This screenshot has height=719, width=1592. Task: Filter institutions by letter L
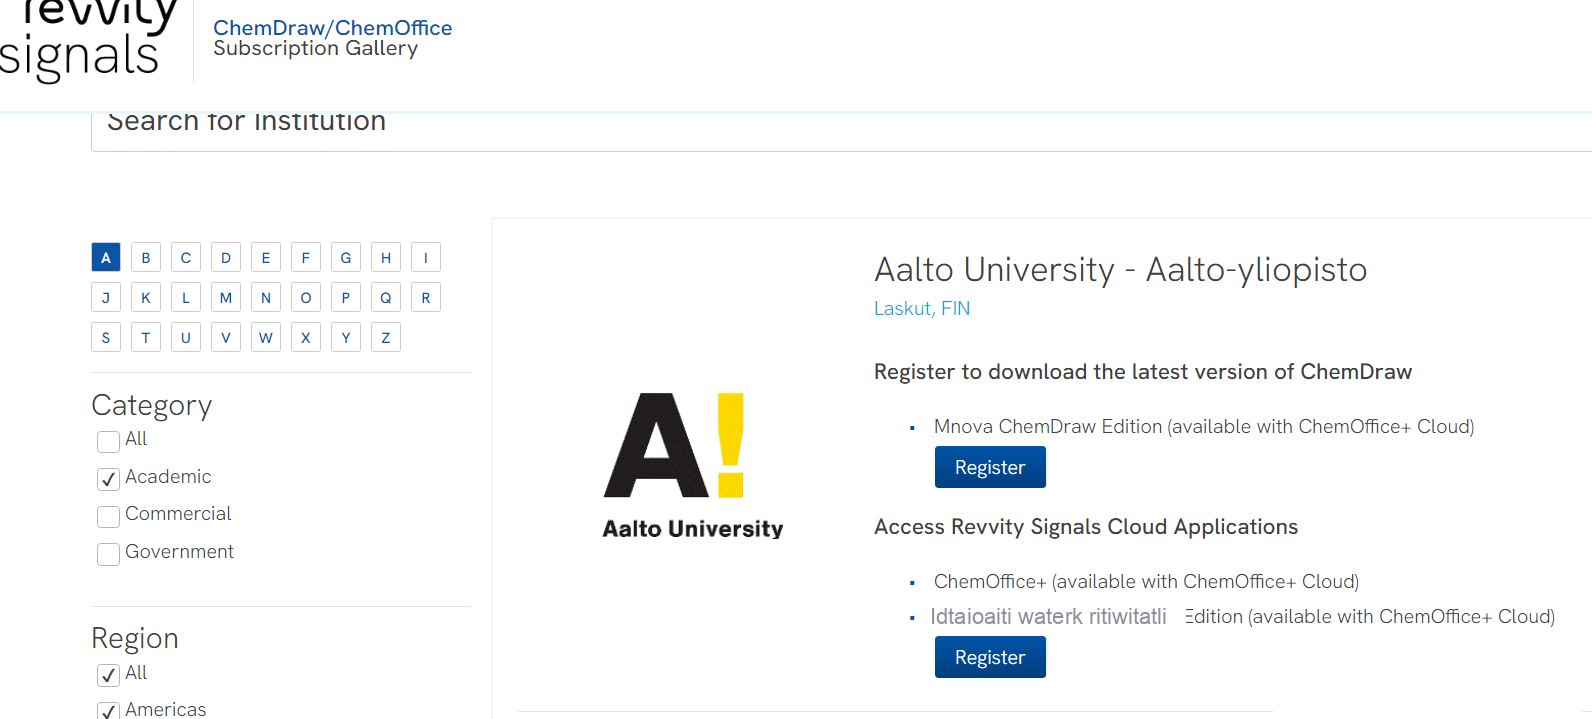tap(186, 298)
